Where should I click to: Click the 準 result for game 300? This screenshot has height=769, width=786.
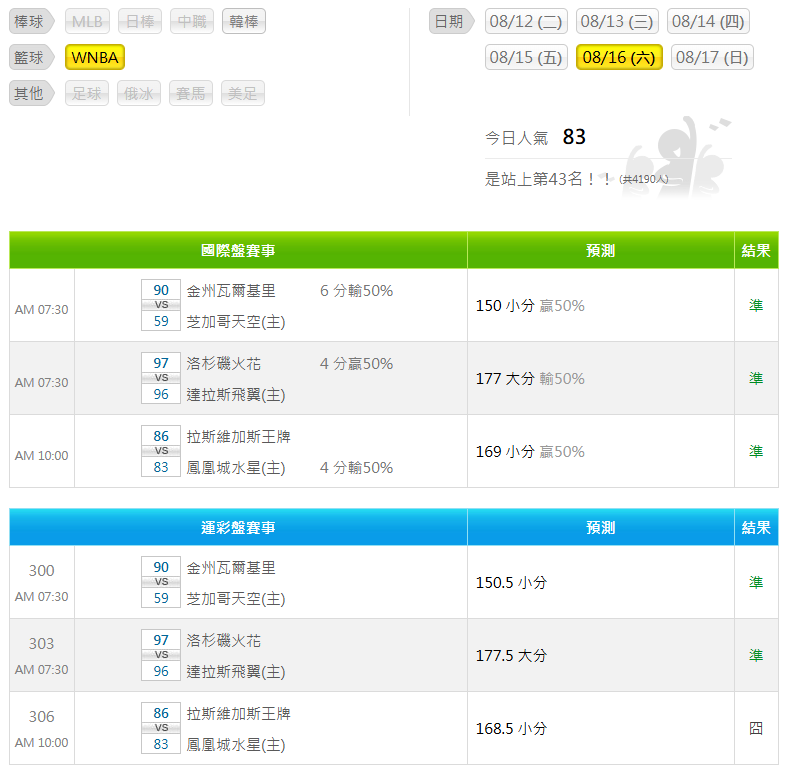coord(756,582)
